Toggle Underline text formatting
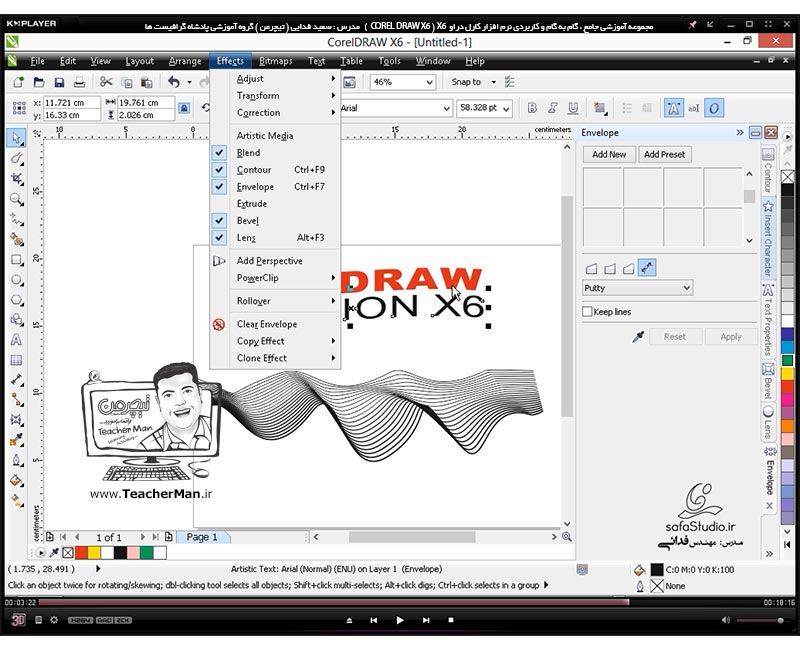The image size is (800, 650). point(573,108)
